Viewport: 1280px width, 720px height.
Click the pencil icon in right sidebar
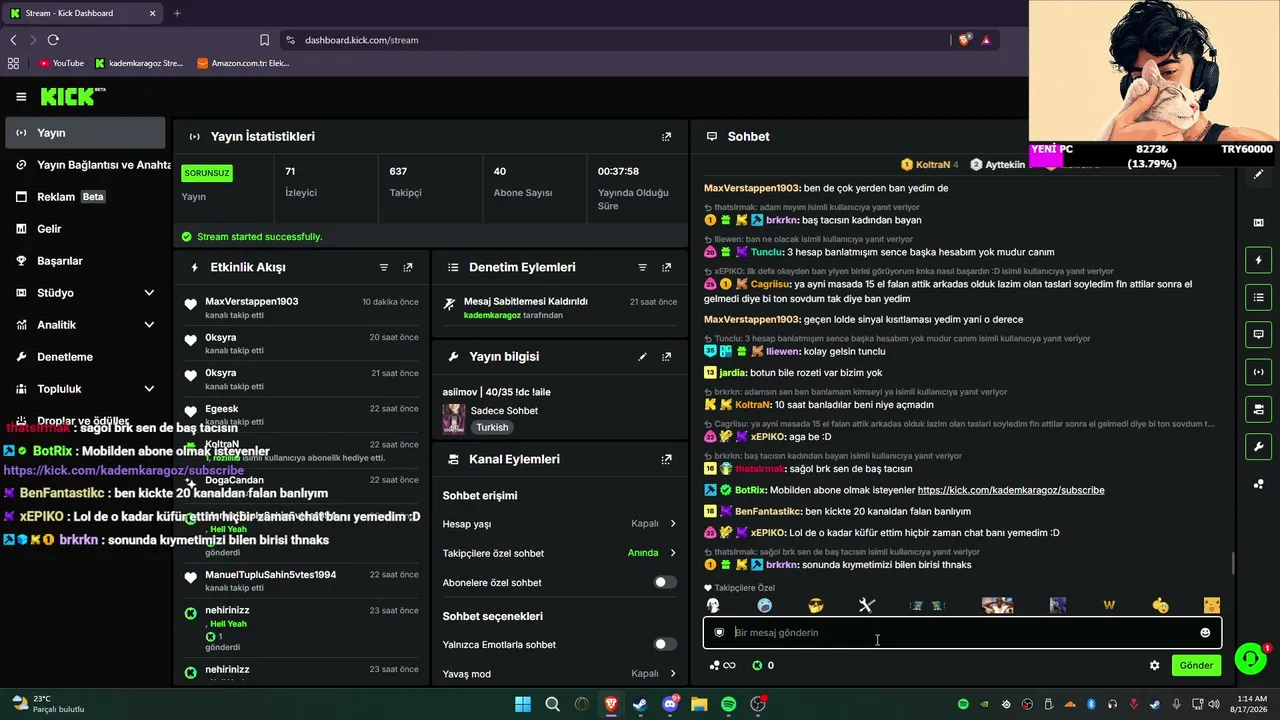pos(1258,175)
